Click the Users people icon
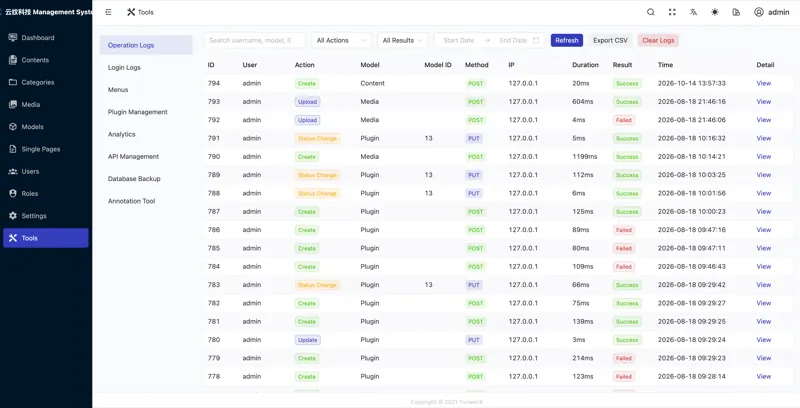 13,171
